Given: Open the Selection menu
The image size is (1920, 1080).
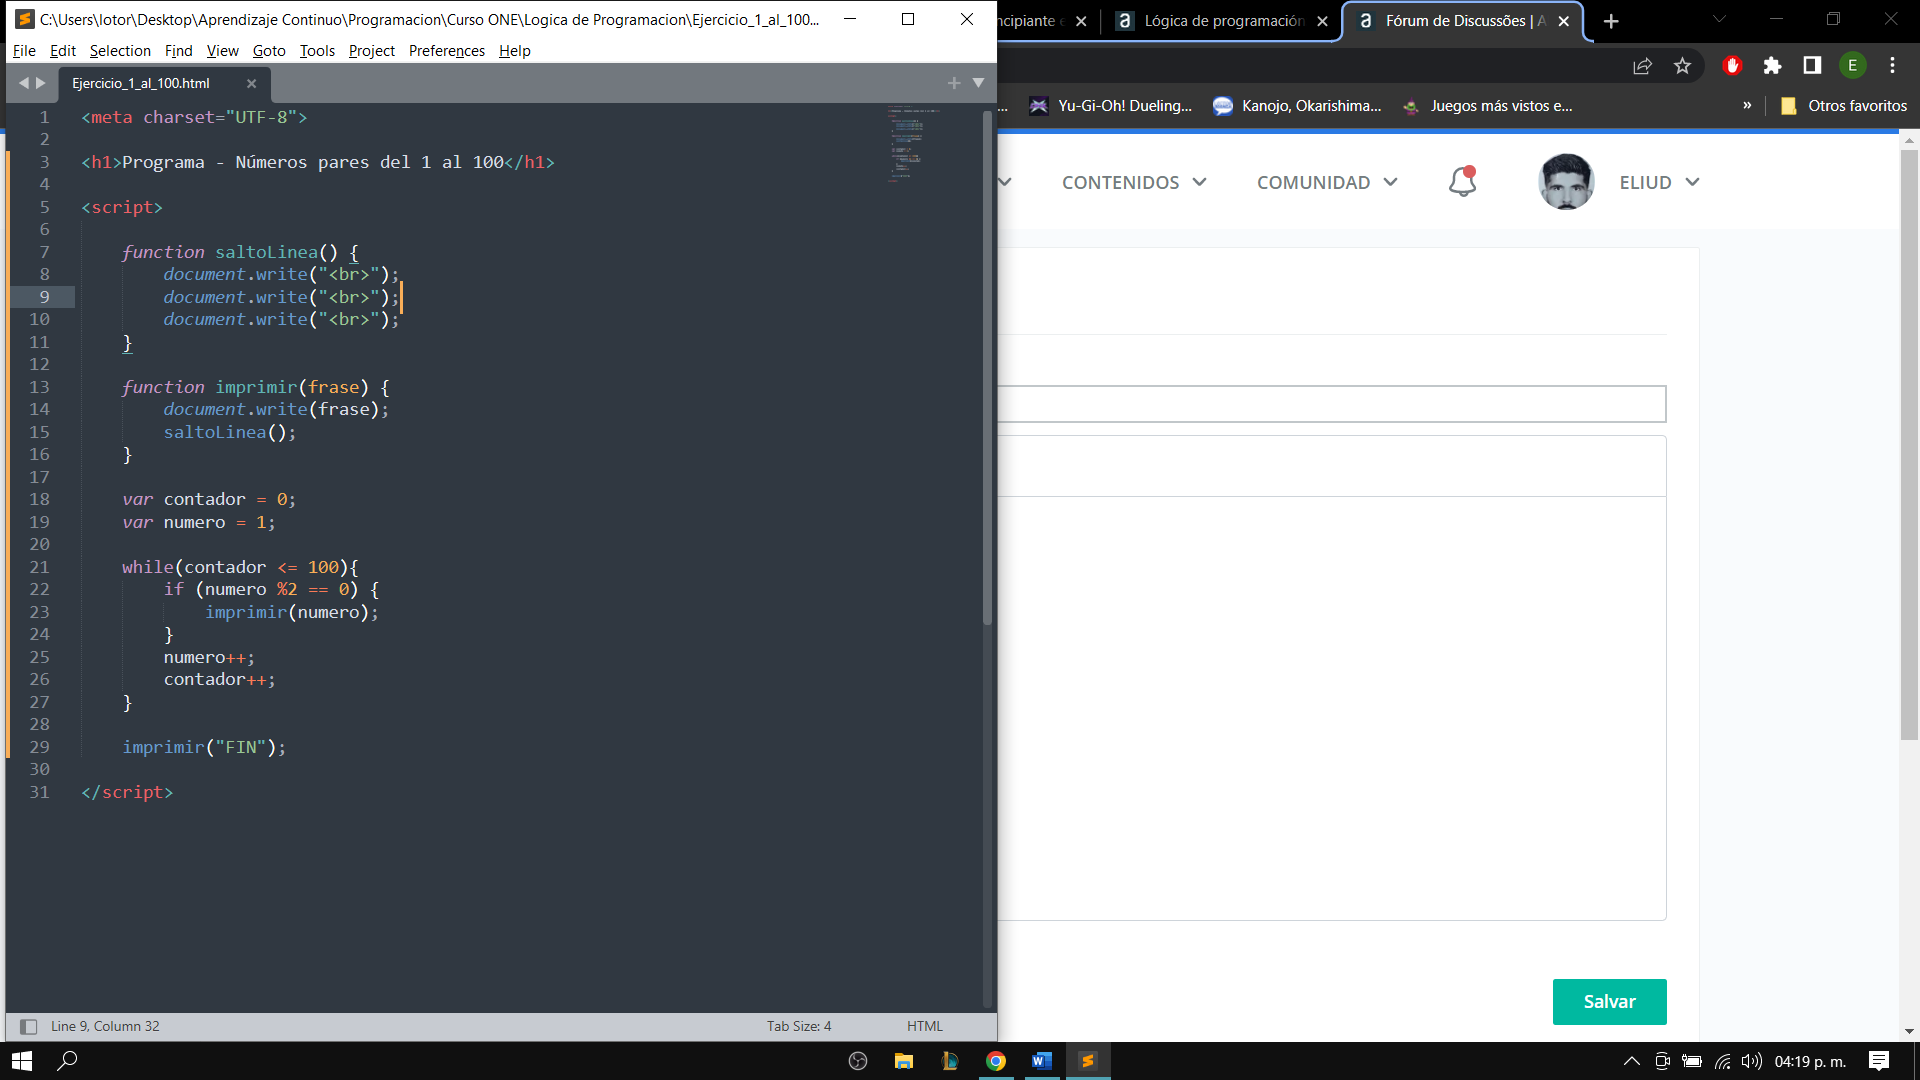Looking at the screenshot, I should click(120, 51).
